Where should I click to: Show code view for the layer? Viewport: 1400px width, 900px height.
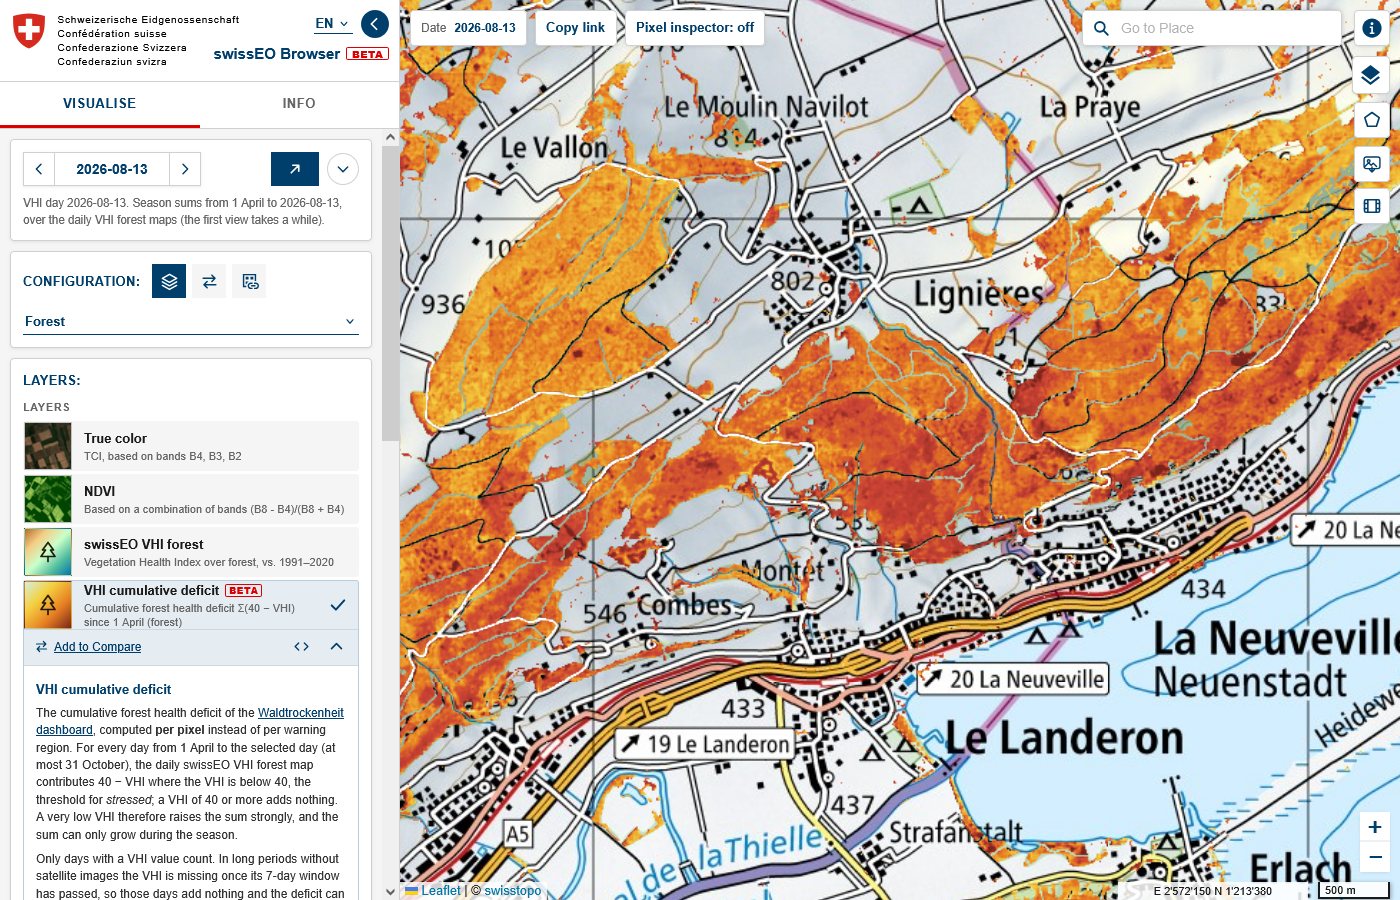pyautogui.click(x=301, y=647)
